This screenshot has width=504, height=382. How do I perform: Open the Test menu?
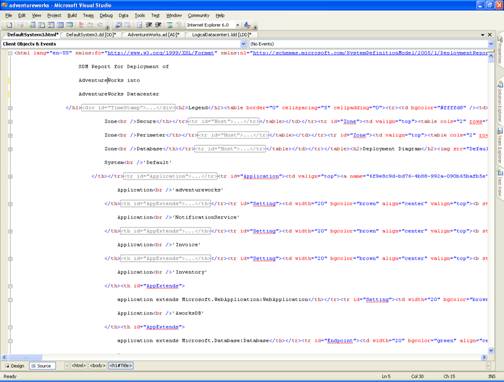[155, 15]
